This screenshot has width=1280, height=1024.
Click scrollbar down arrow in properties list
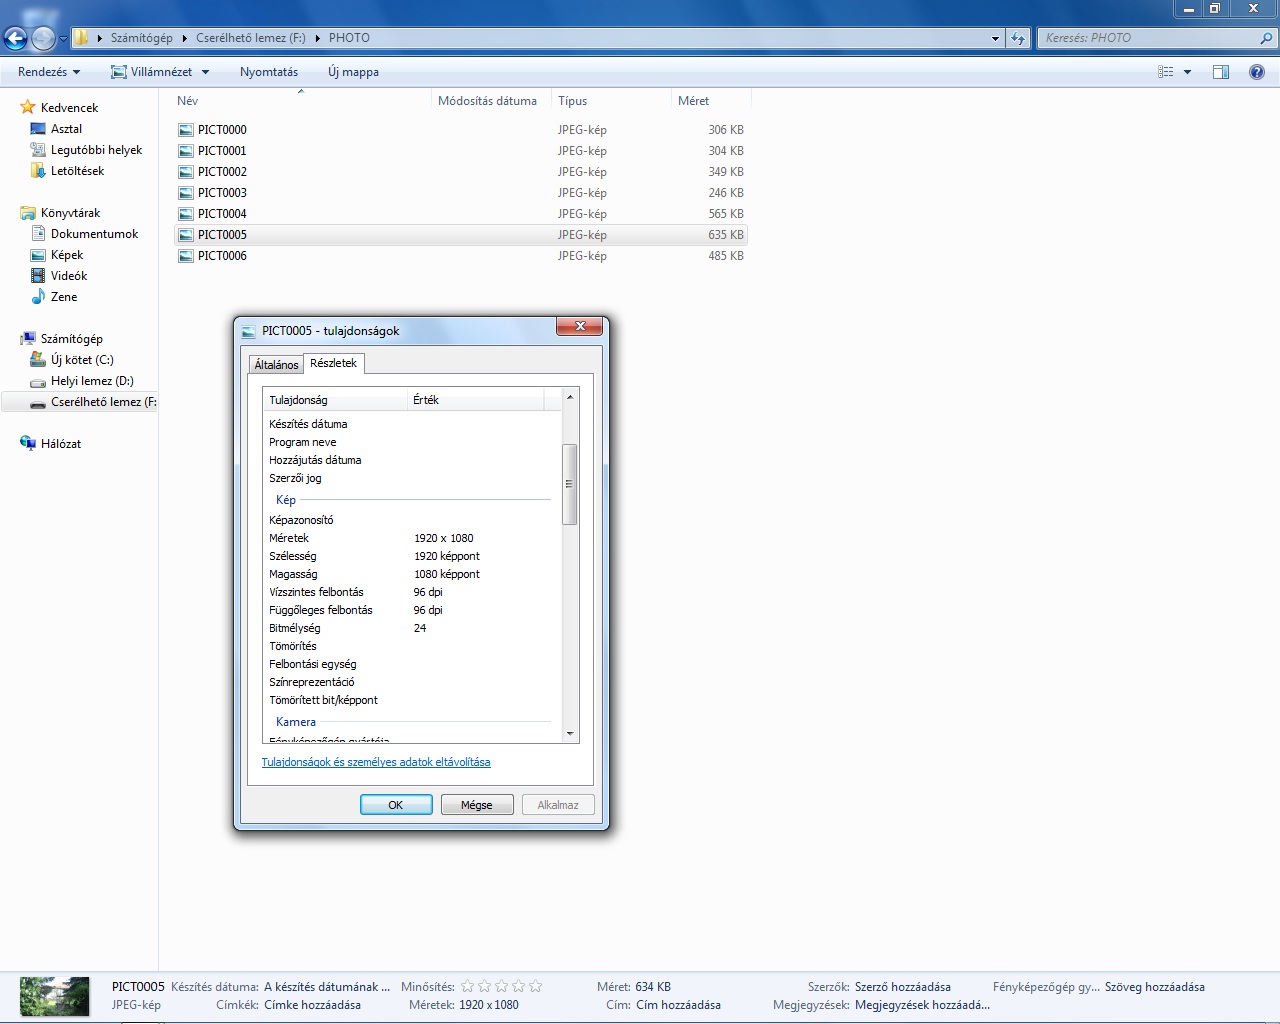pyautogui.click(x=570, y=734)
